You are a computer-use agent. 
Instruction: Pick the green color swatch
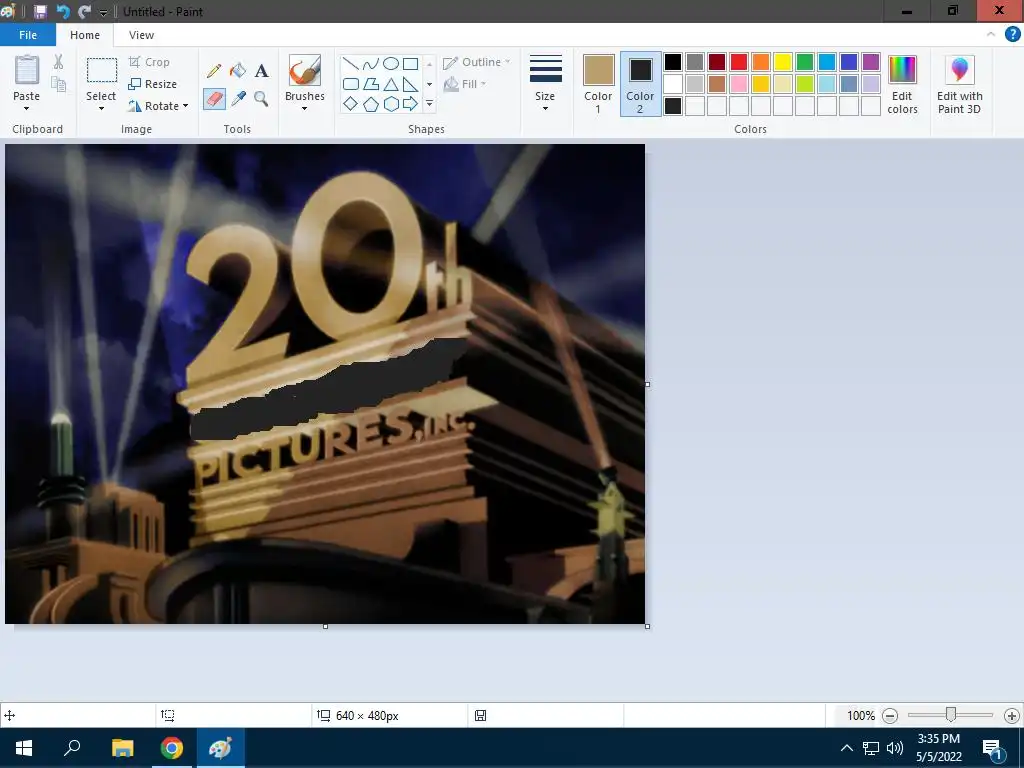click(805, 62)
